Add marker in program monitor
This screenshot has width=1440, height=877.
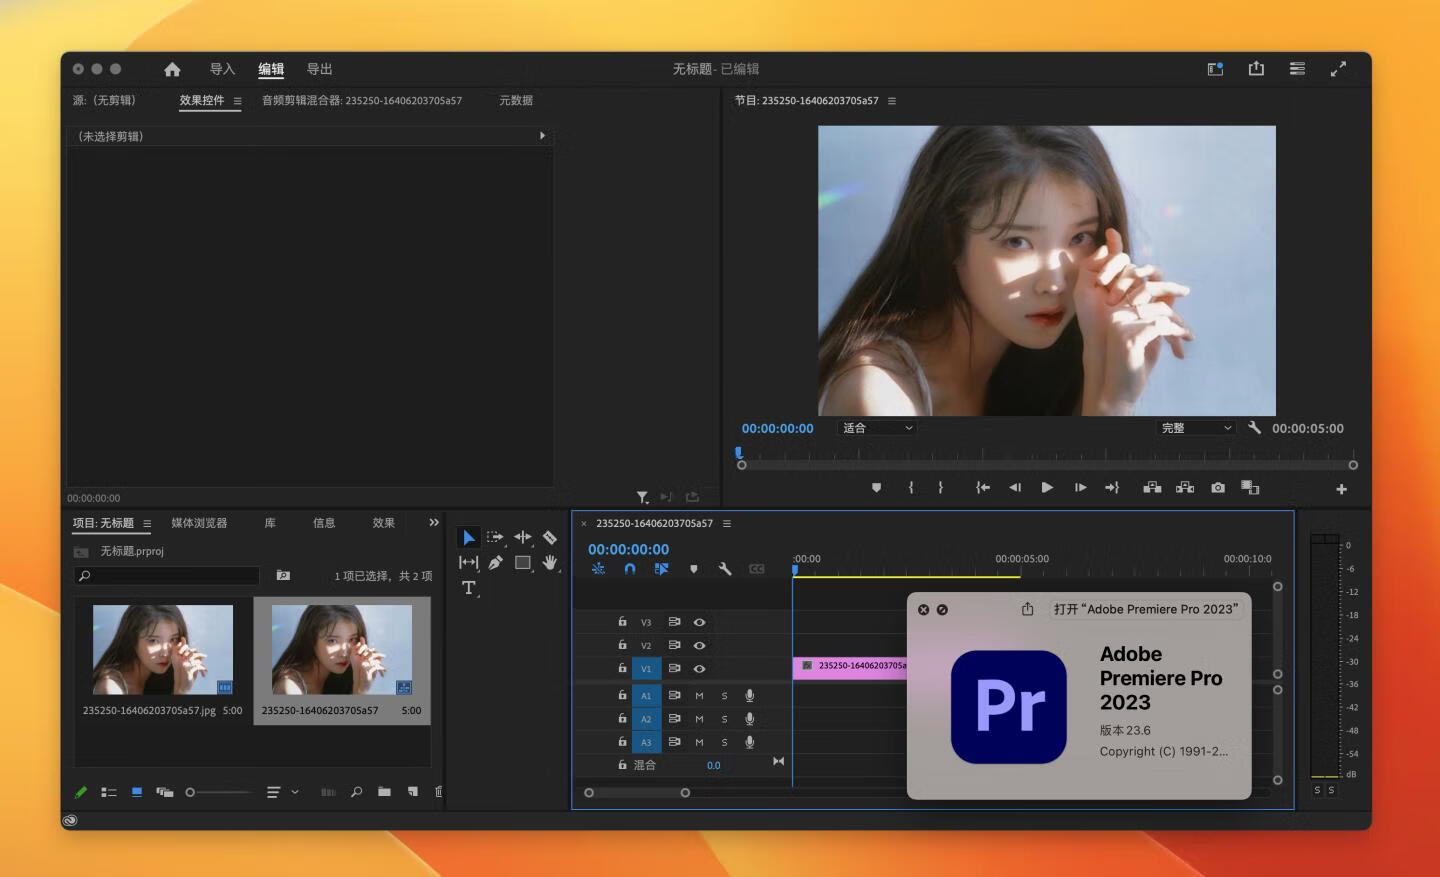pos(876,488)
